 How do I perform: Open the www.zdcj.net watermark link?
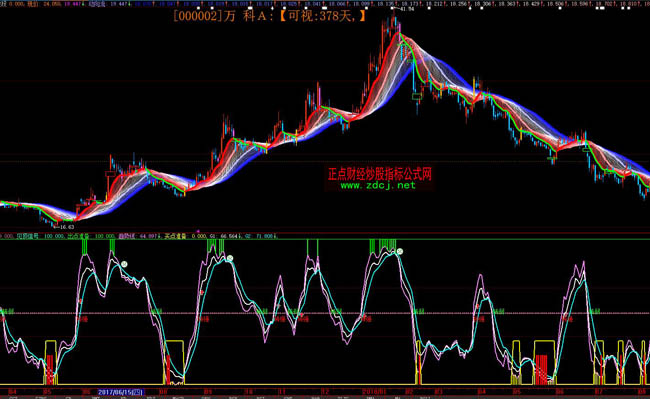click(x=378, y=185)
